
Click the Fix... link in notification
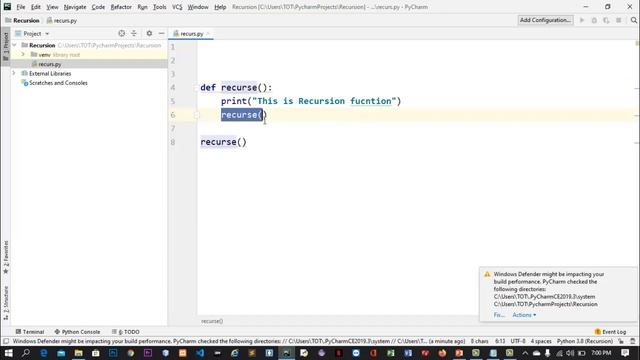click(x=499, y=315)
